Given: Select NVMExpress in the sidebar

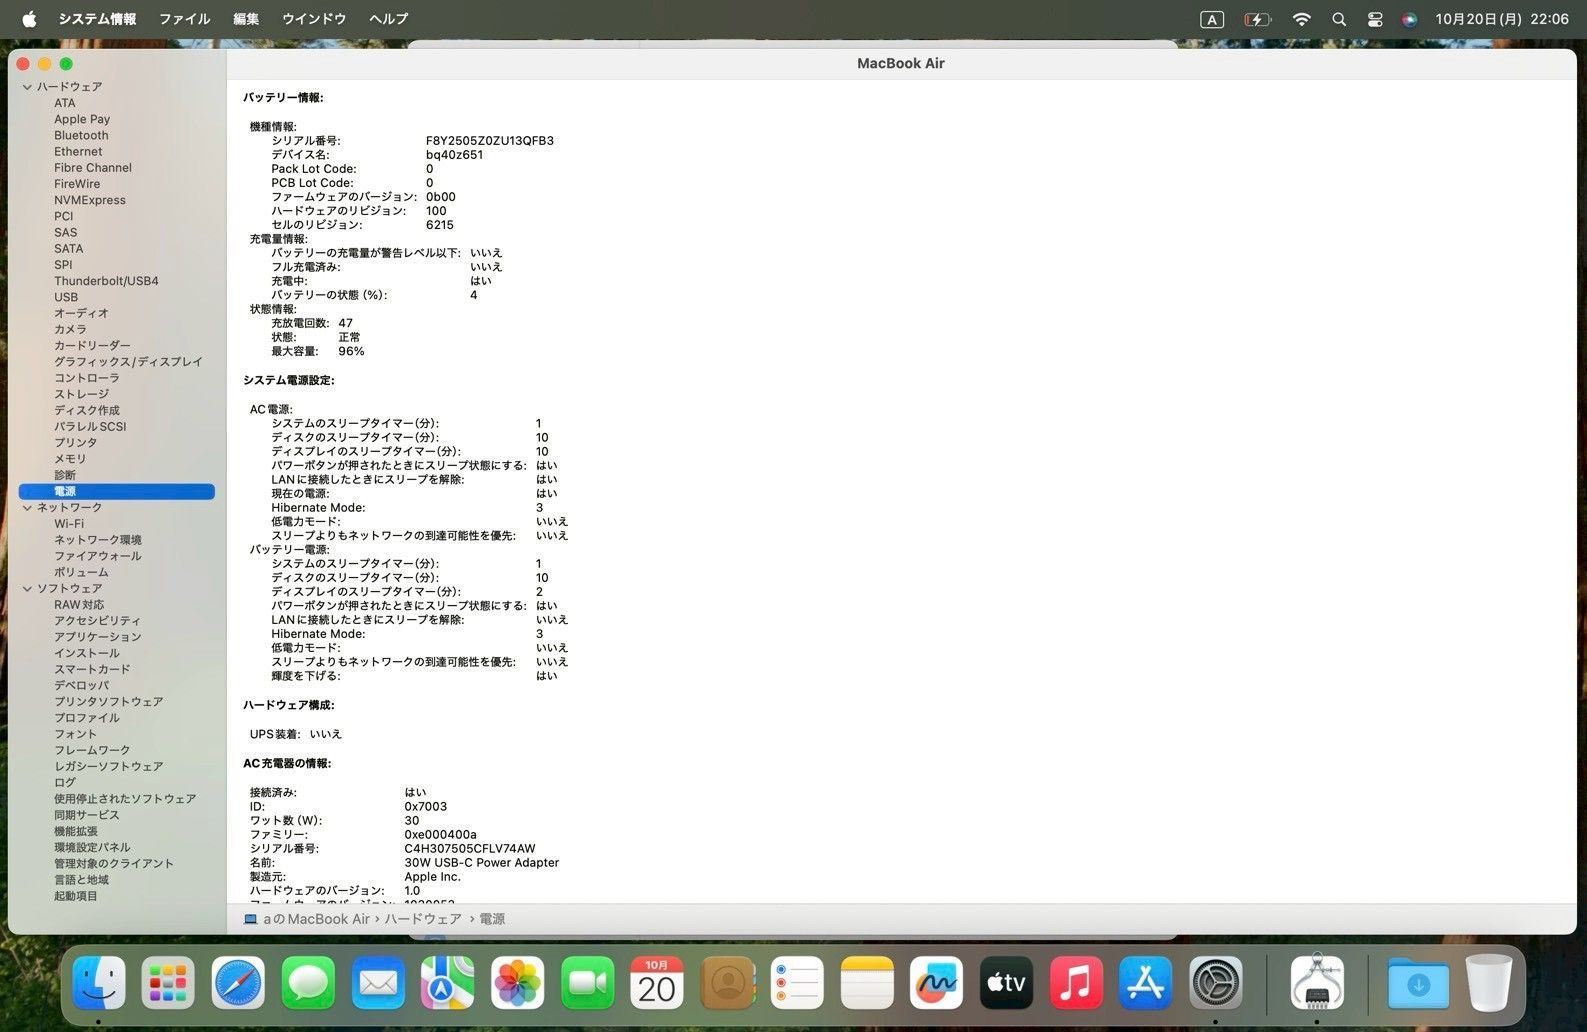Looking at the screenshot, I should [90, 200].
